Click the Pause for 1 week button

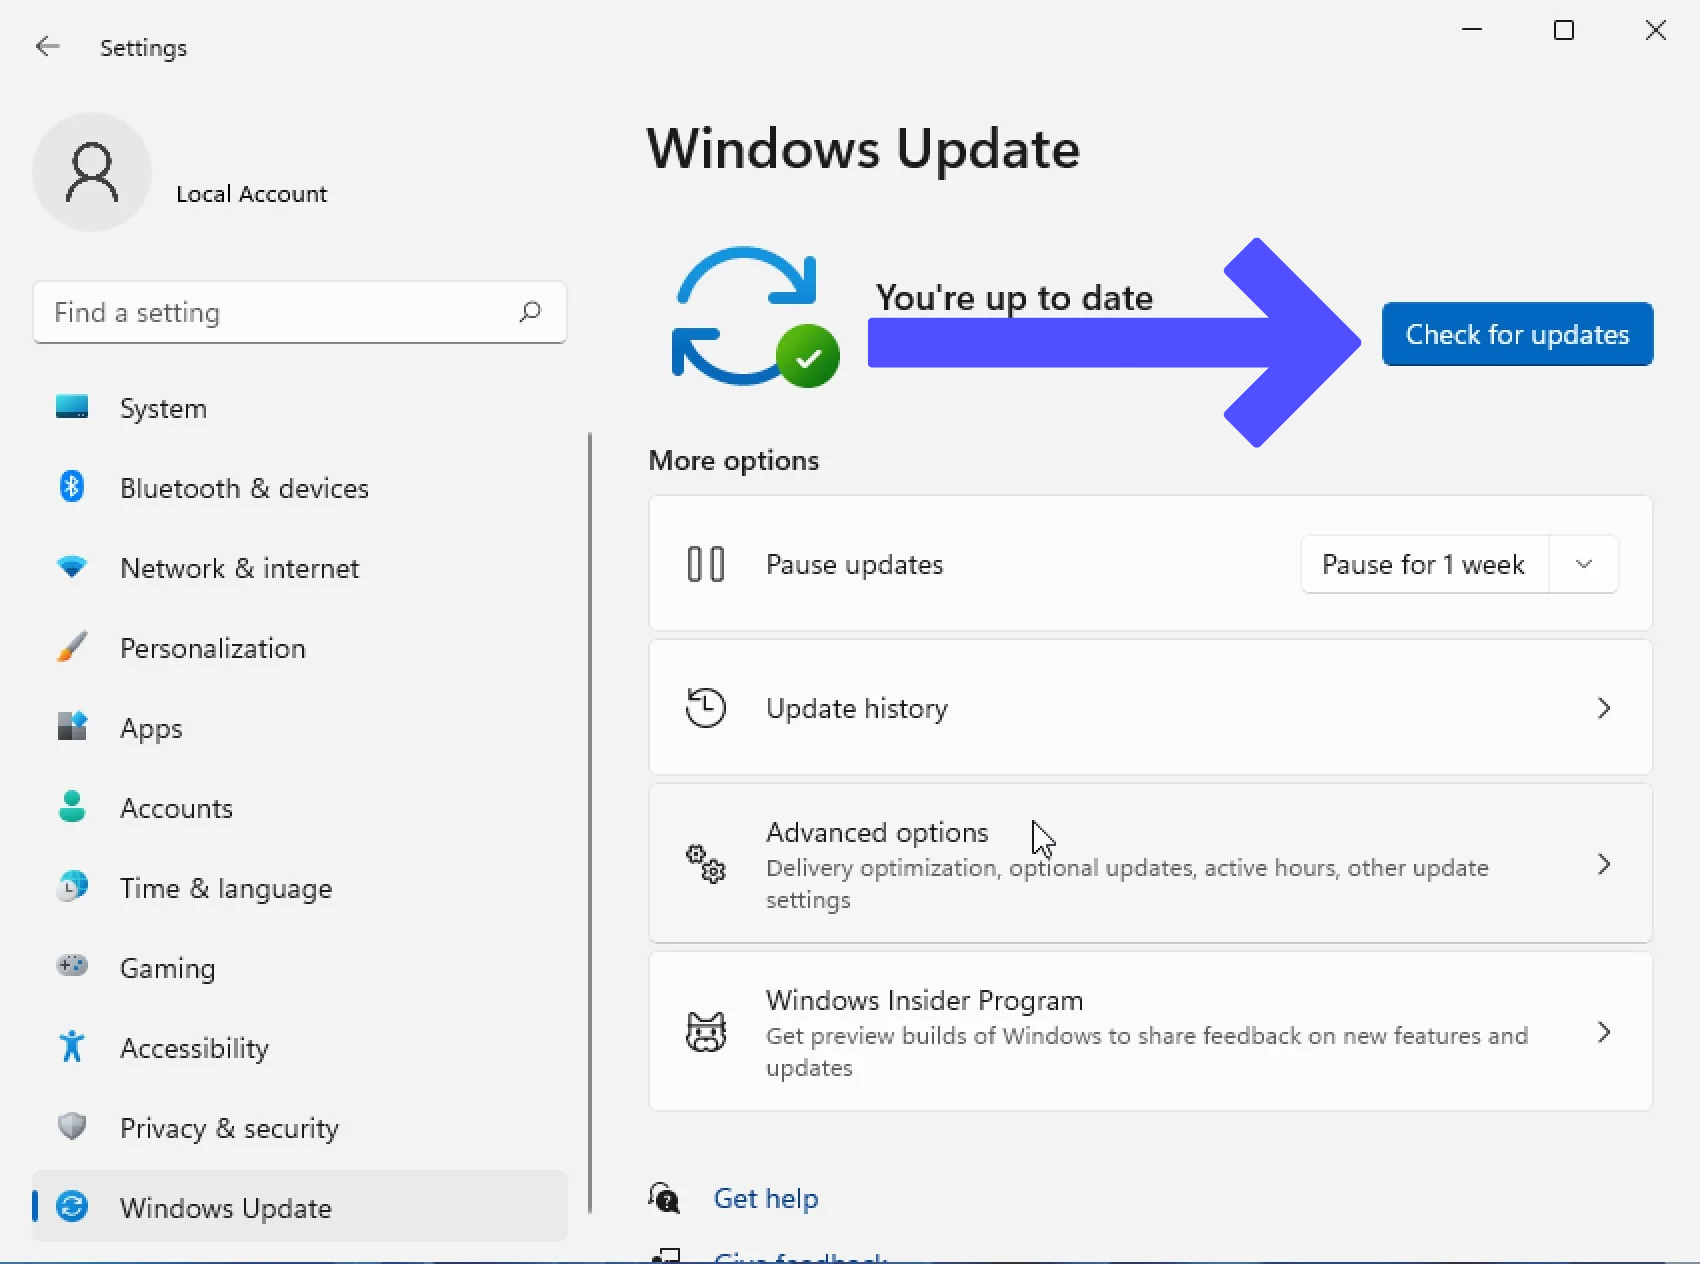pyautogui.click(x=1423, y=564)
